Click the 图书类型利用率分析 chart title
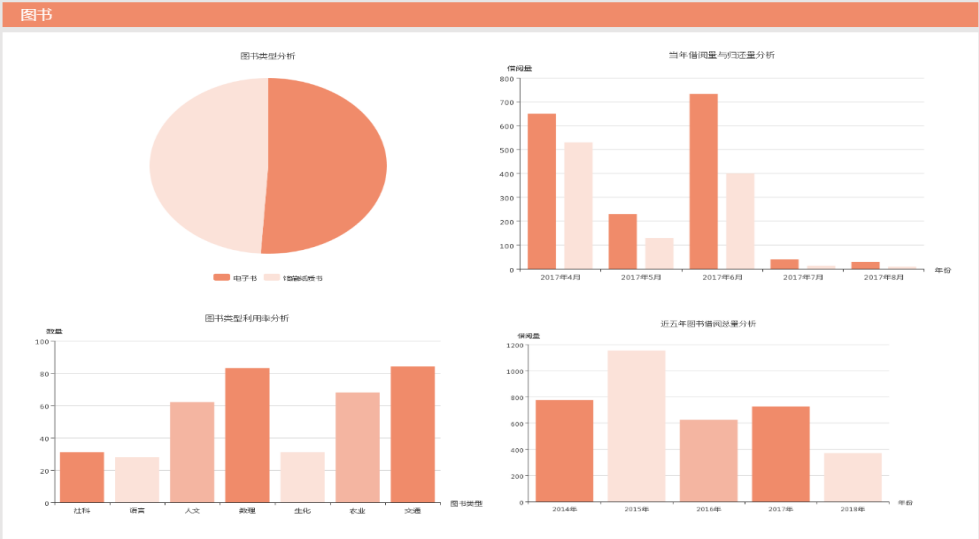 [247, 318]
